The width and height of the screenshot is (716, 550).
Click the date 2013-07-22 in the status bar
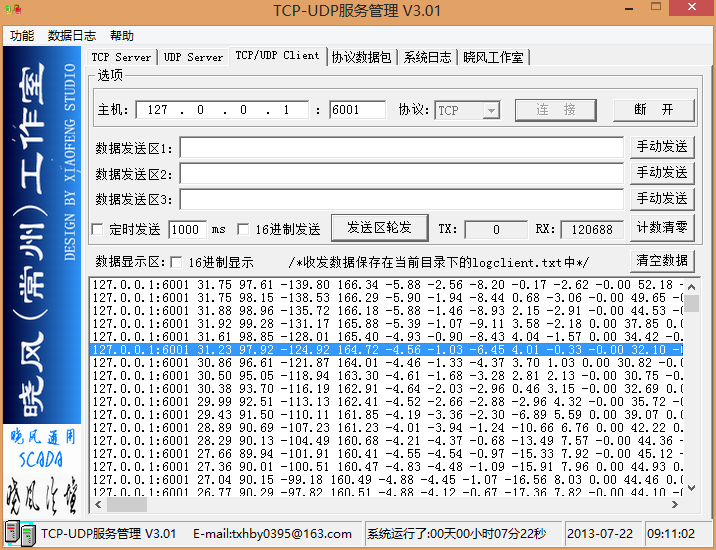pyautogui.click(x=600, y=534)
